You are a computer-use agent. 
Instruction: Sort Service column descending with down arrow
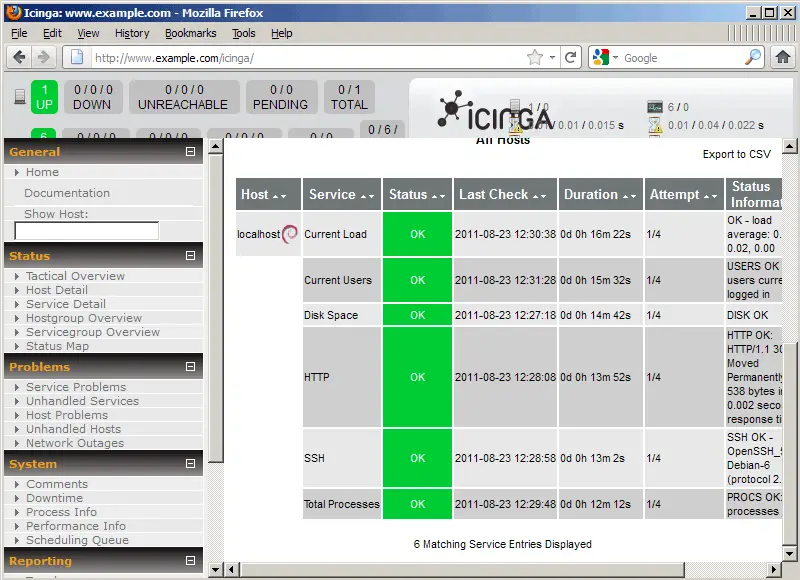371,196
